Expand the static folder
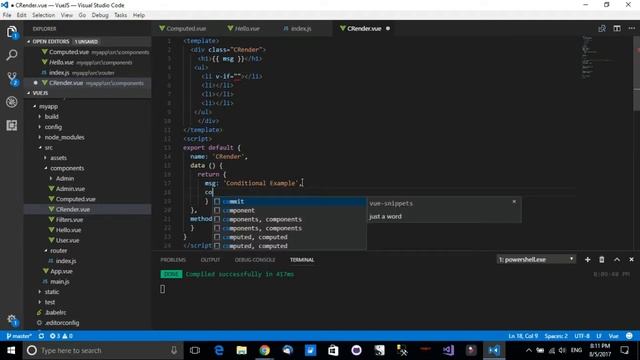This screenshot has width=640, height=360. (51, 292)
